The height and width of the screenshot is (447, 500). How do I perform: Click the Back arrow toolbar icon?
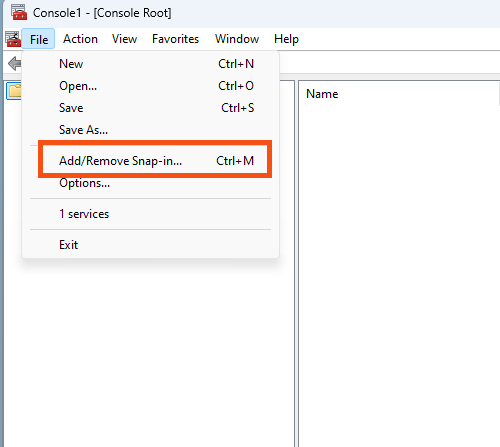tap(15, 63)
